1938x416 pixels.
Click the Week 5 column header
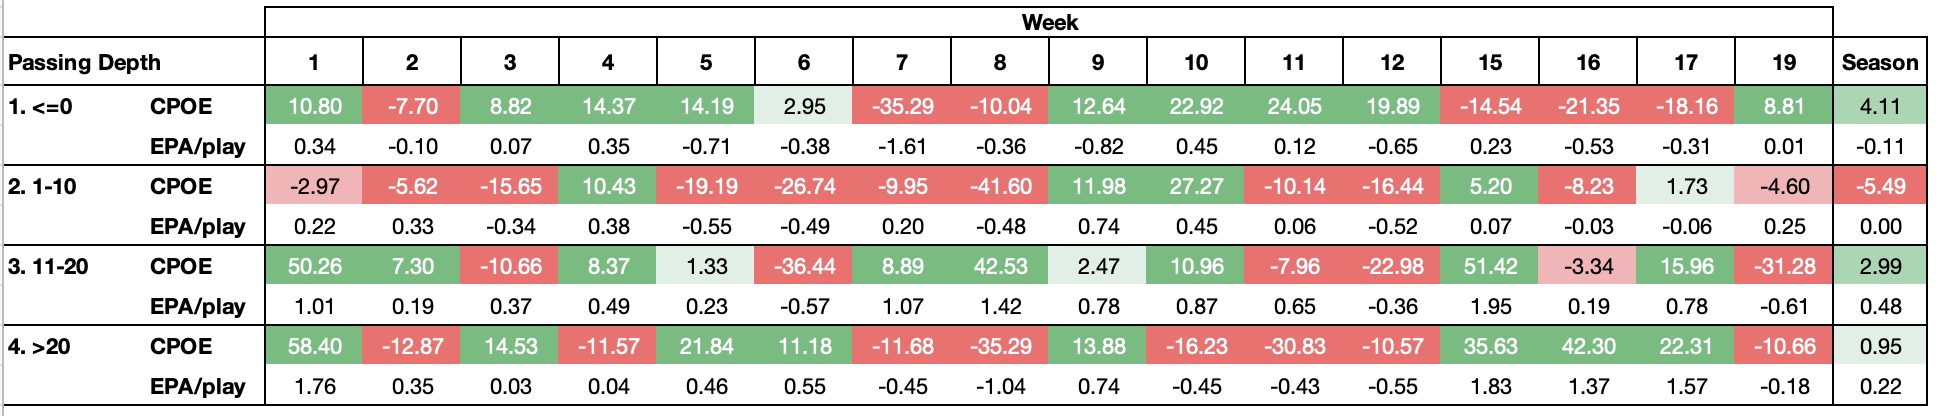pos(706,62)
